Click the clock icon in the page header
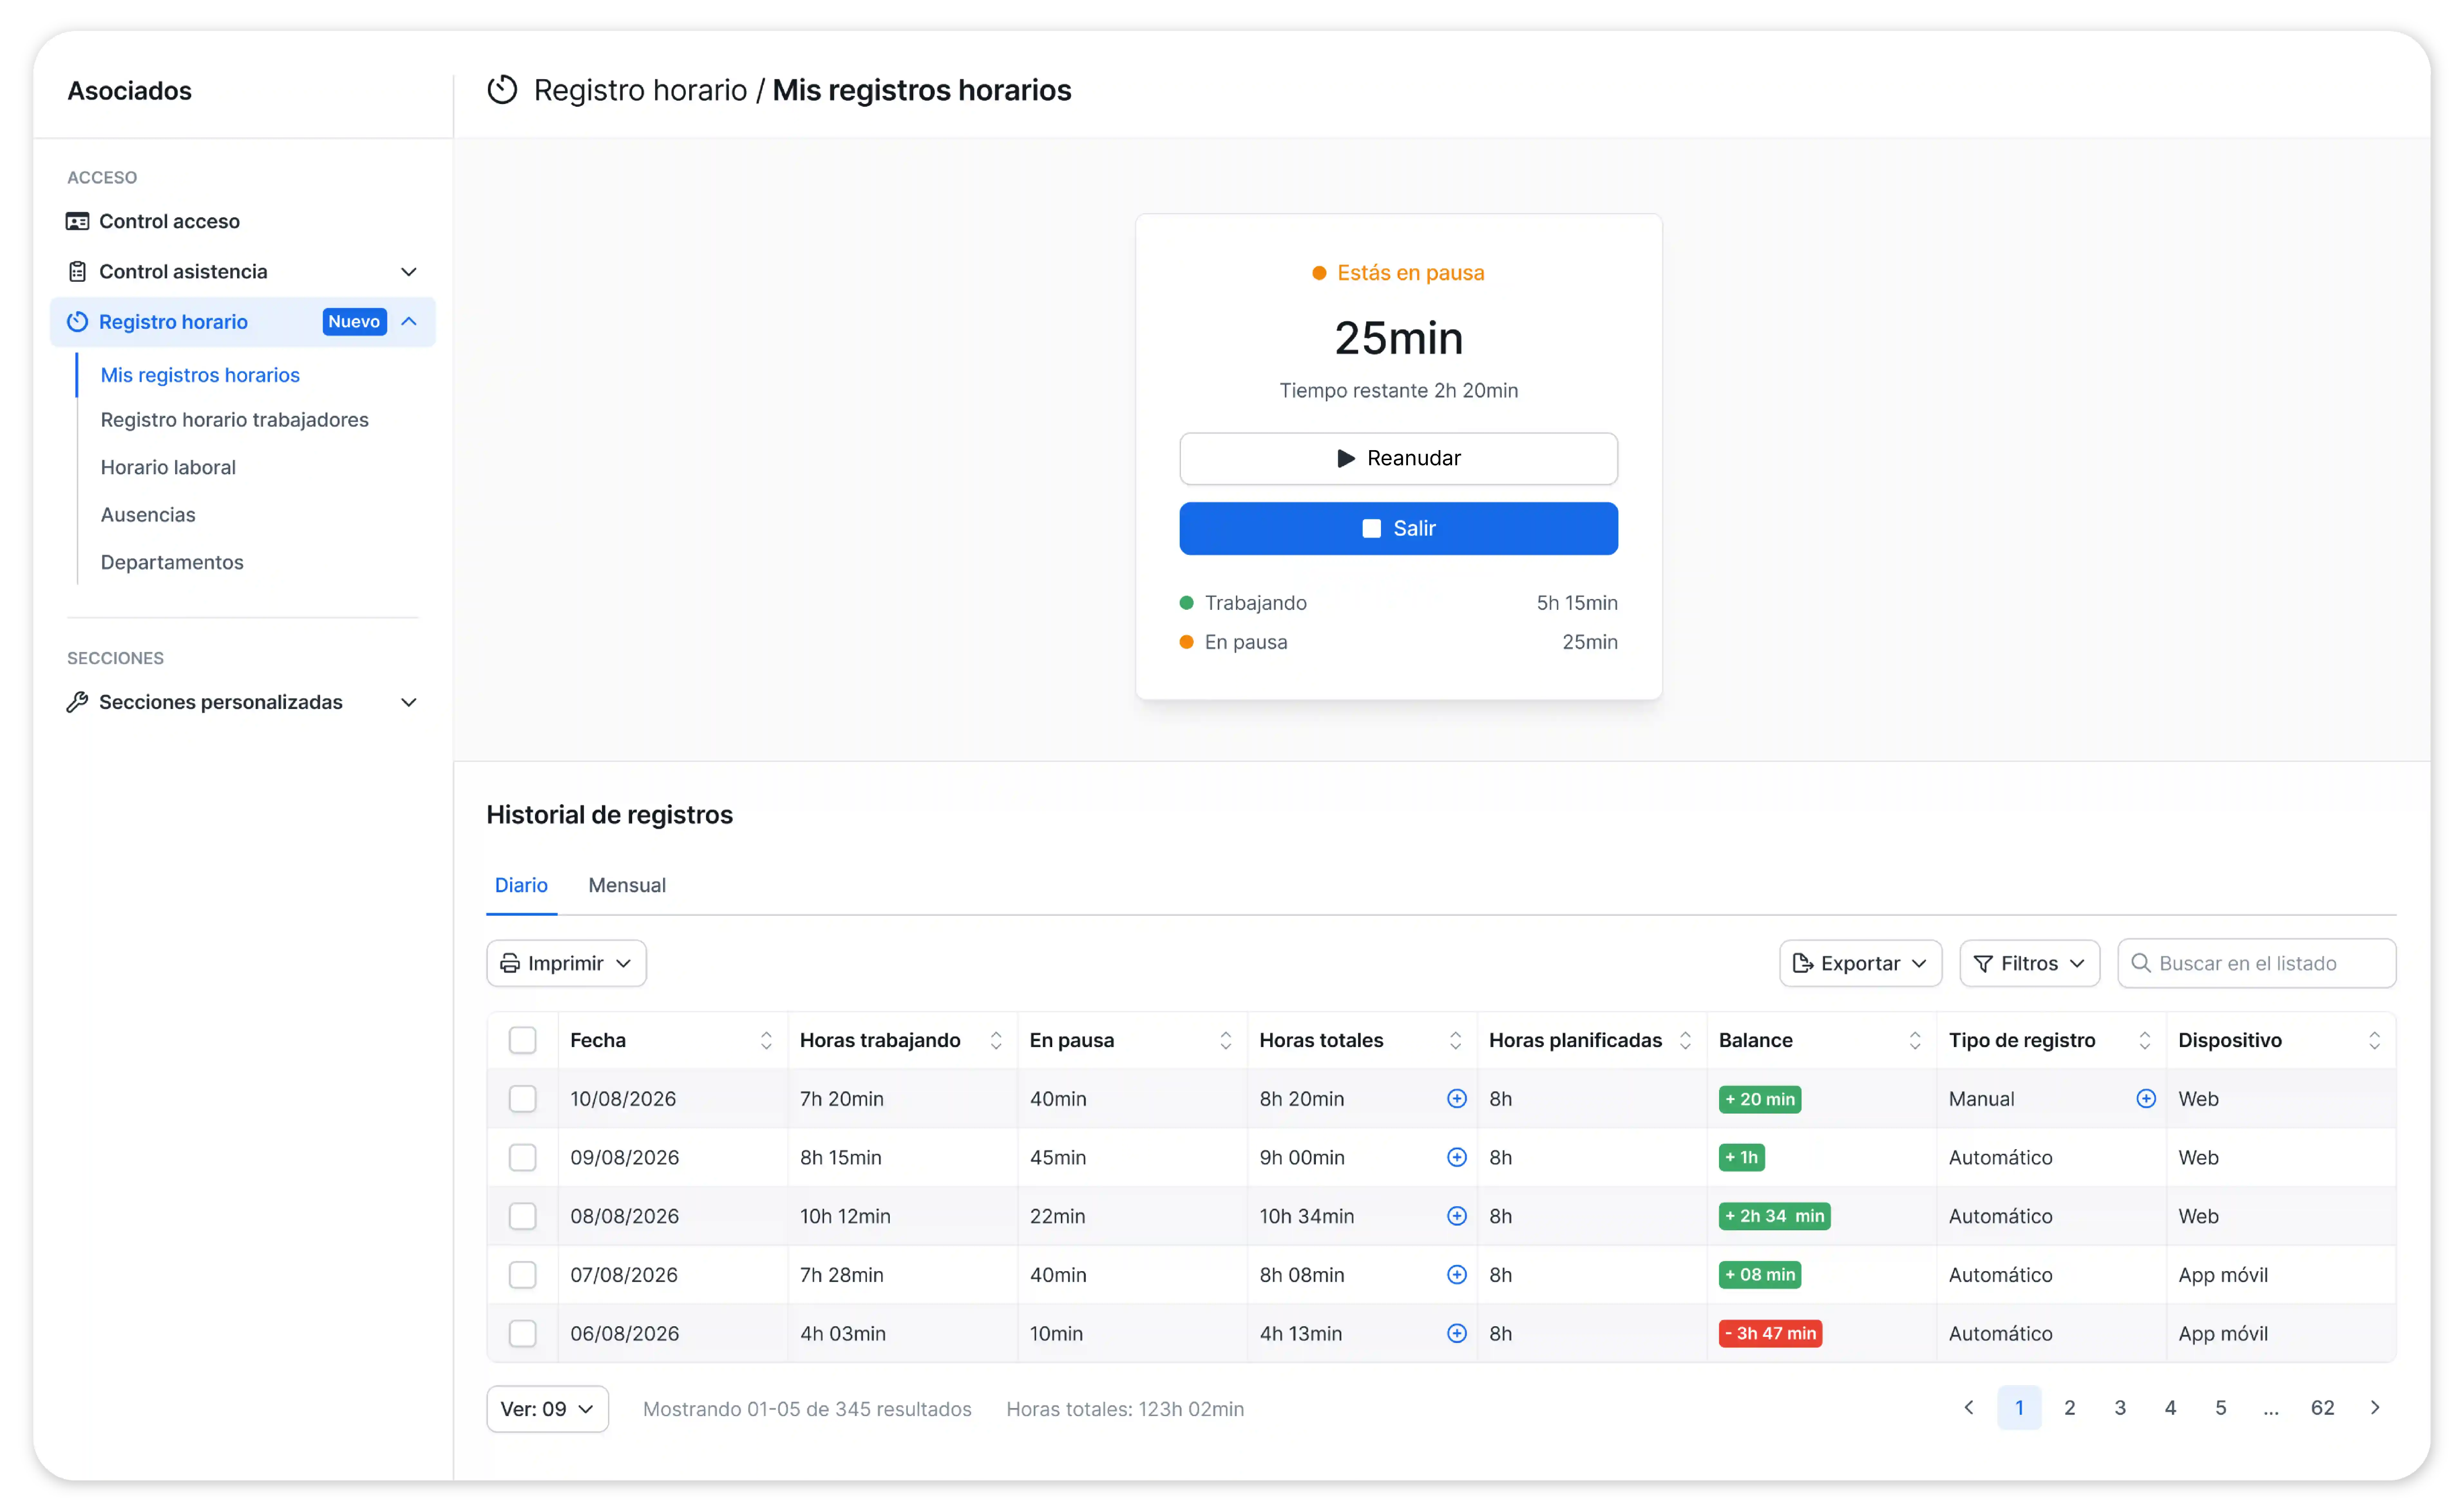This screenshot has height=1512, width=2464. click(502, 90)
